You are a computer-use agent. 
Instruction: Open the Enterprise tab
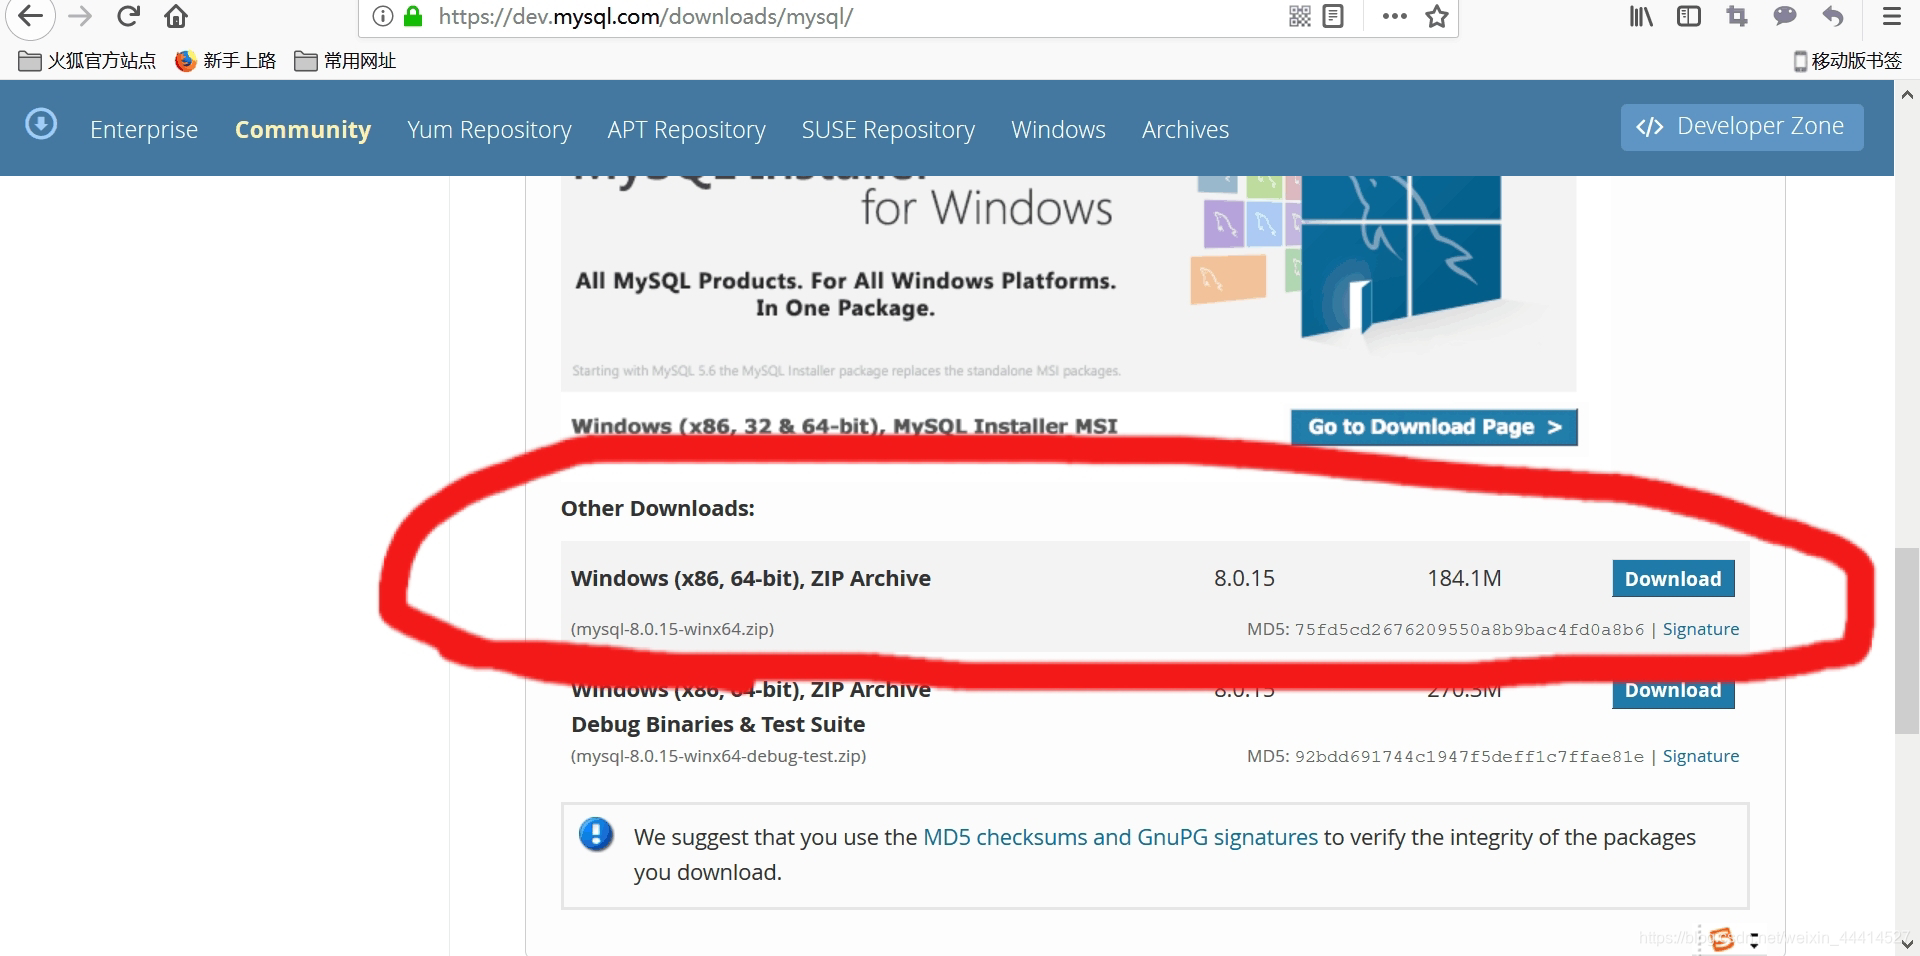pyautogui.click(x=144, y=130)
